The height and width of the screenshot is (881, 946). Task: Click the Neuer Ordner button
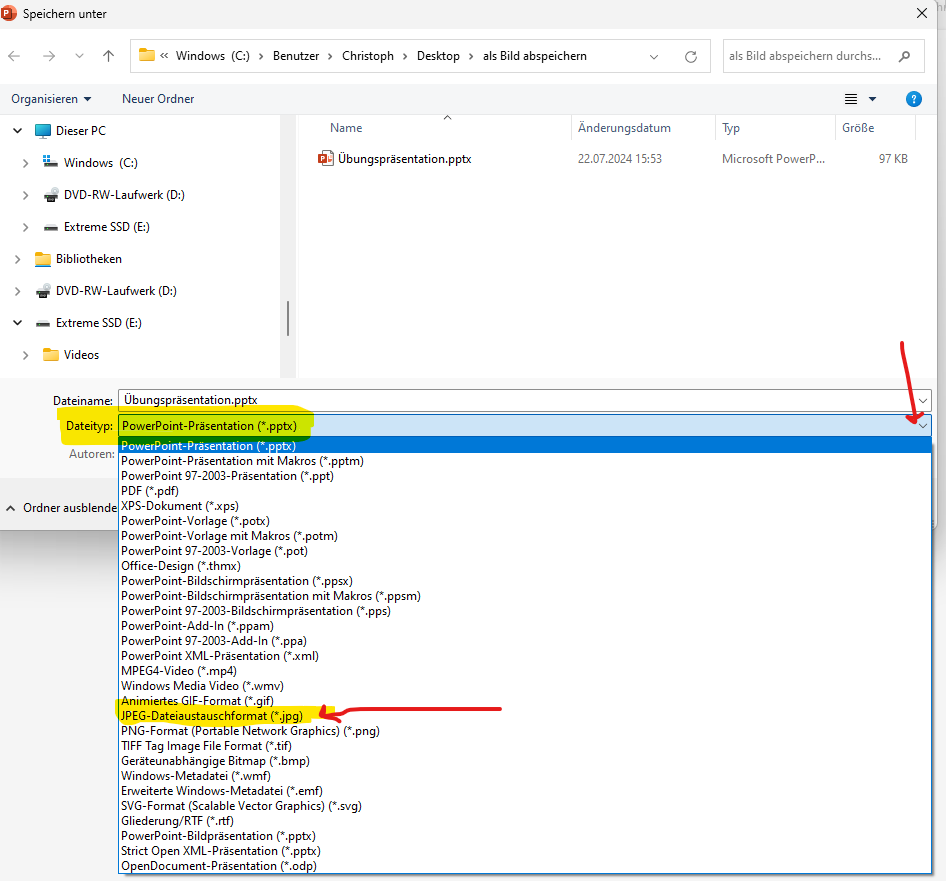pyautogui.click(x=158, y=99)
